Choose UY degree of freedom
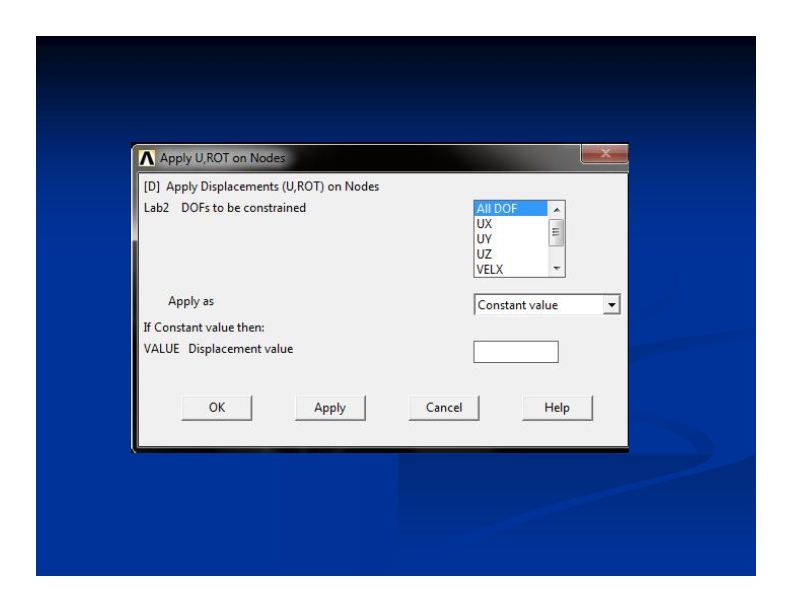The width and height of the screenshot is (792, 612). click(509, 239)
